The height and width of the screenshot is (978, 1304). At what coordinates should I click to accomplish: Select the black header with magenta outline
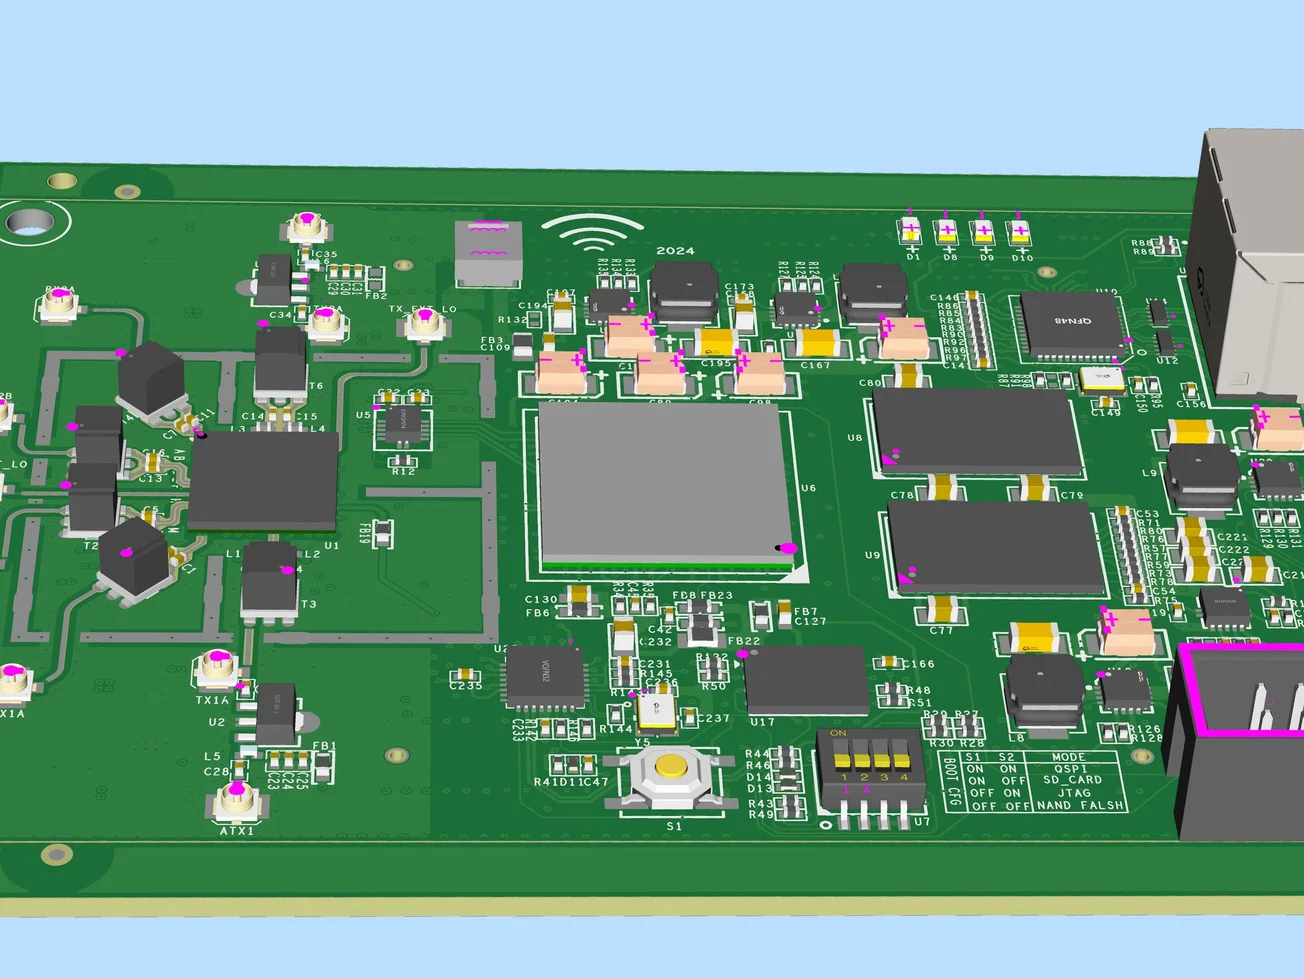(1240, 740)
